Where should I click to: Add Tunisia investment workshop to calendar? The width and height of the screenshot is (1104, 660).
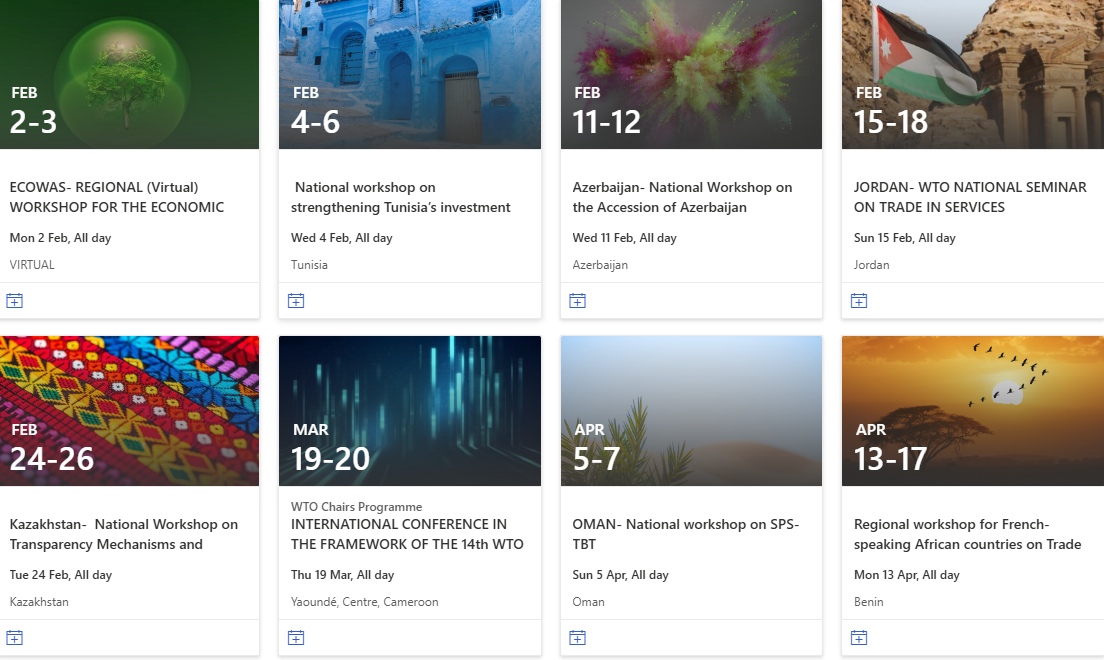click(x=296, y=301)
